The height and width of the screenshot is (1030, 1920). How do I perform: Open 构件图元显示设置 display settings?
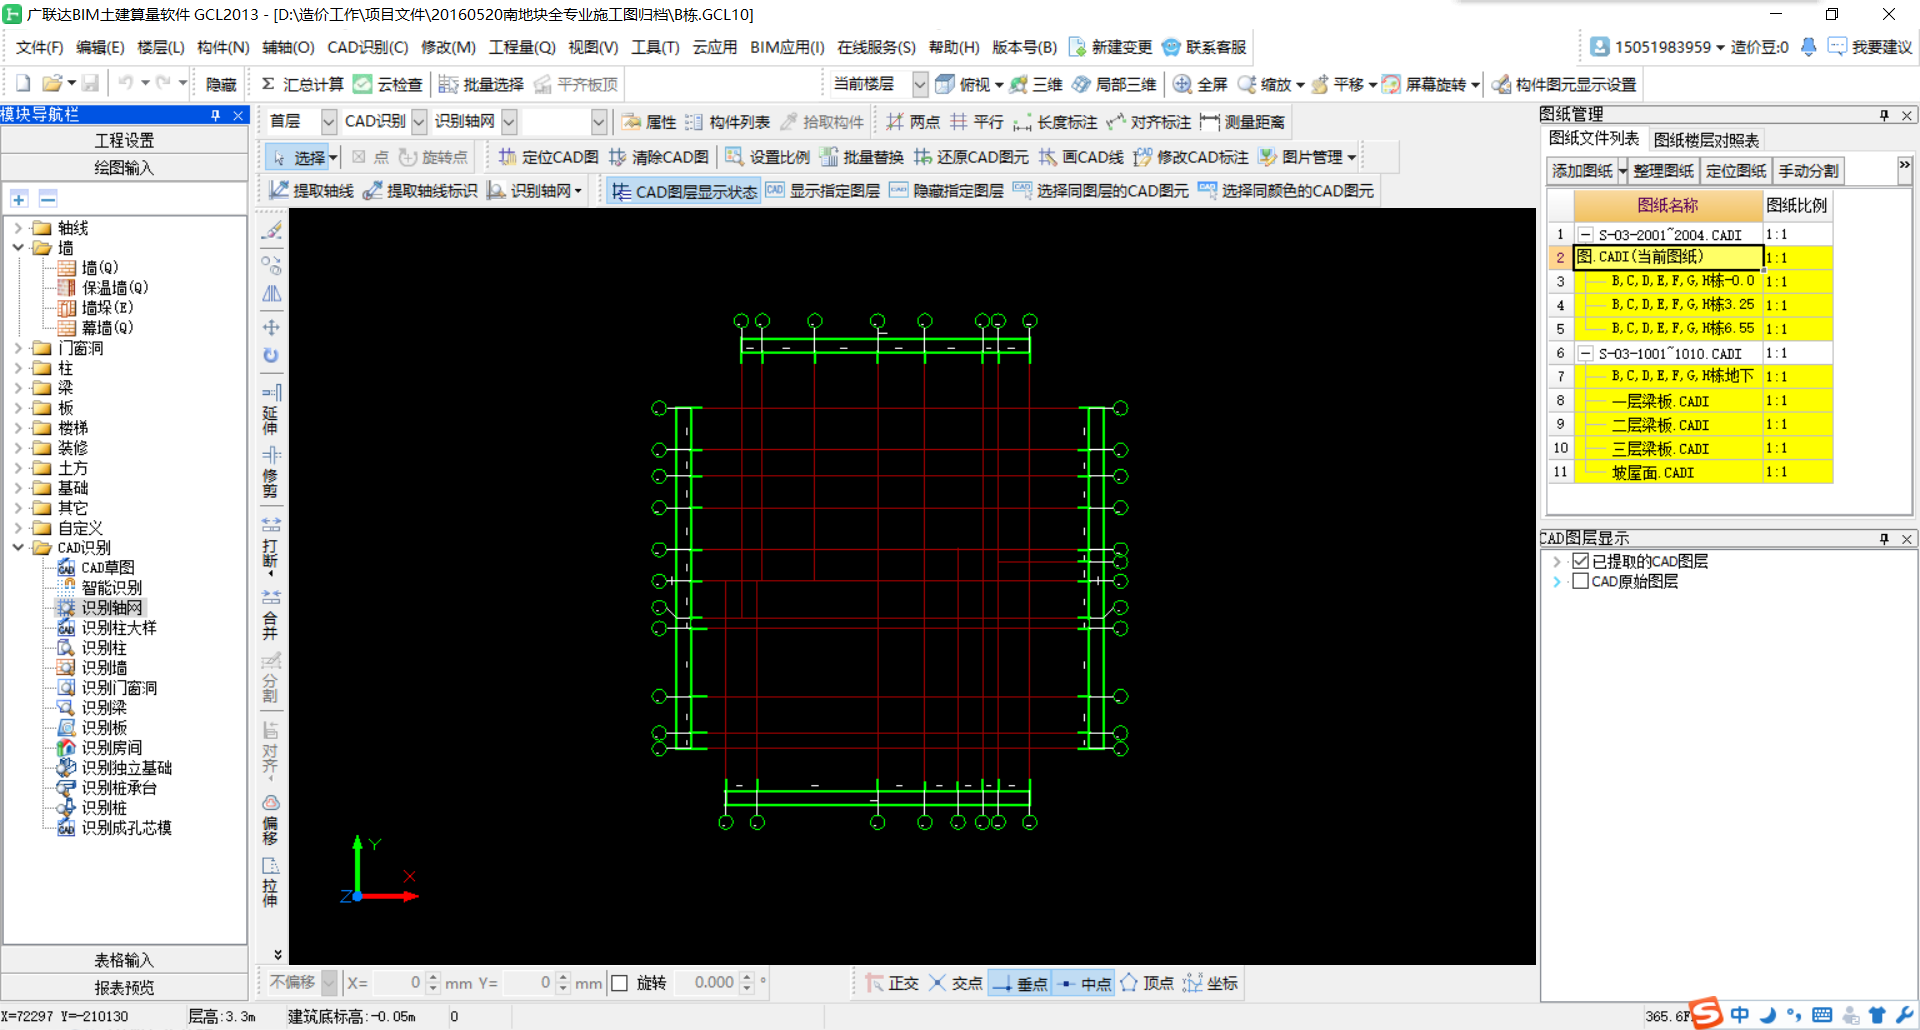pos(1564,84)
